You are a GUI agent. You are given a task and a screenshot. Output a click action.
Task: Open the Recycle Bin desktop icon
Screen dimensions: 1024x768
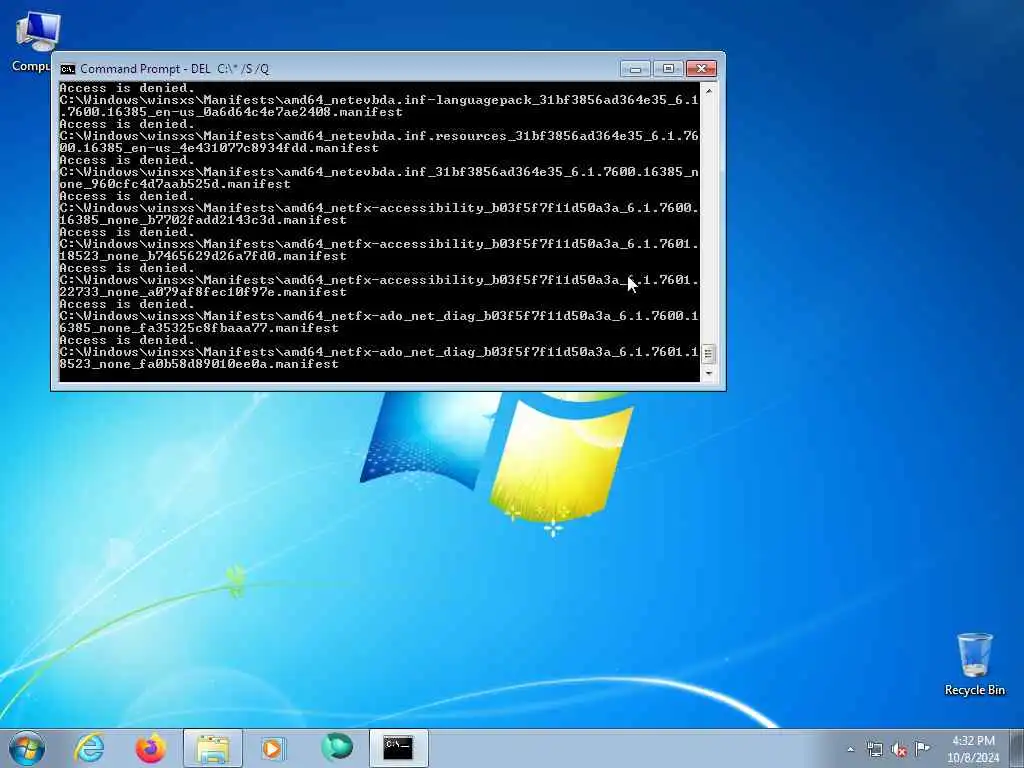tap(974, 664)
